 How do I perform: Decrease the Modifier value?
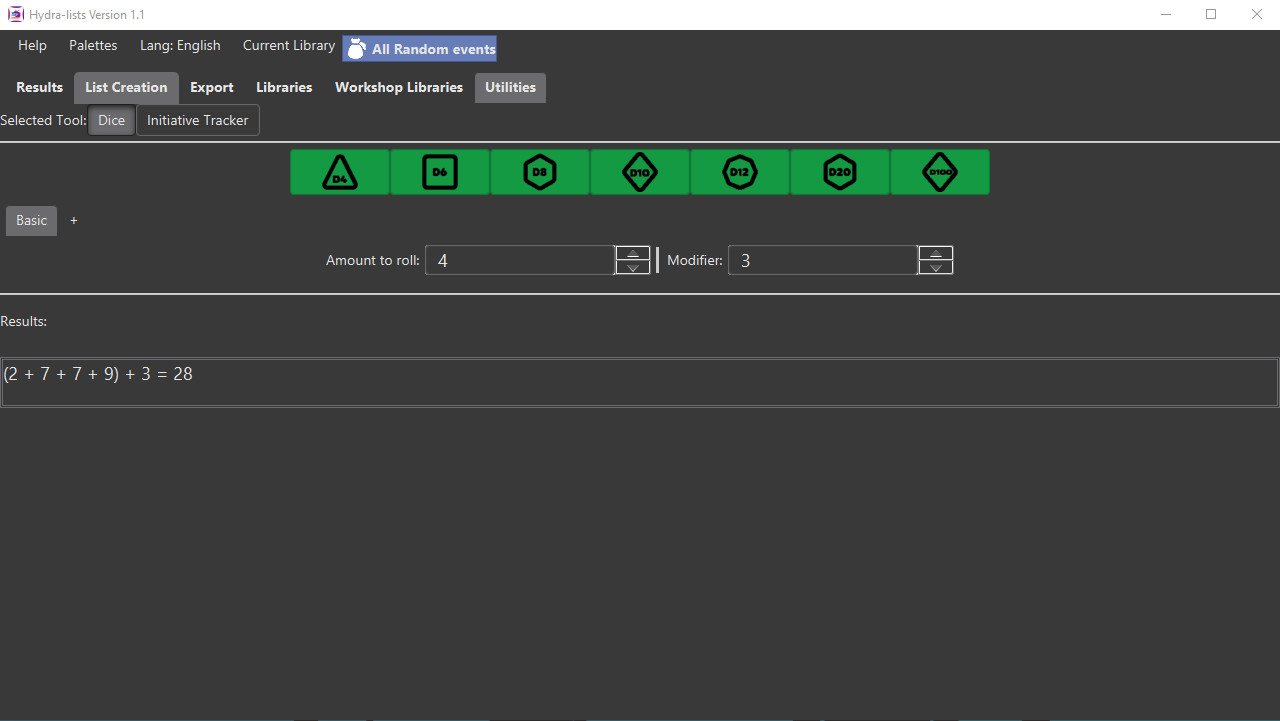tap(935, 267)
